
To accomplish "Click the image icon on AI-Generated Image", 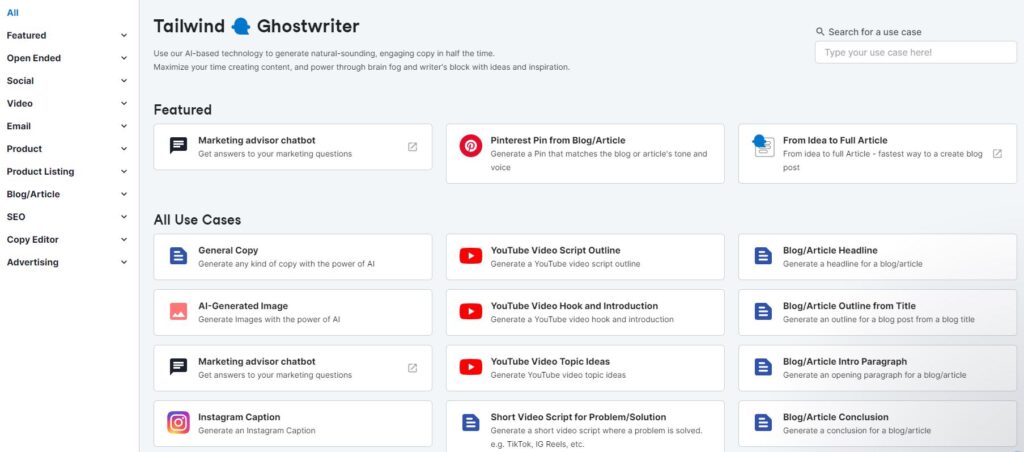I will click(x=178, y=312).
